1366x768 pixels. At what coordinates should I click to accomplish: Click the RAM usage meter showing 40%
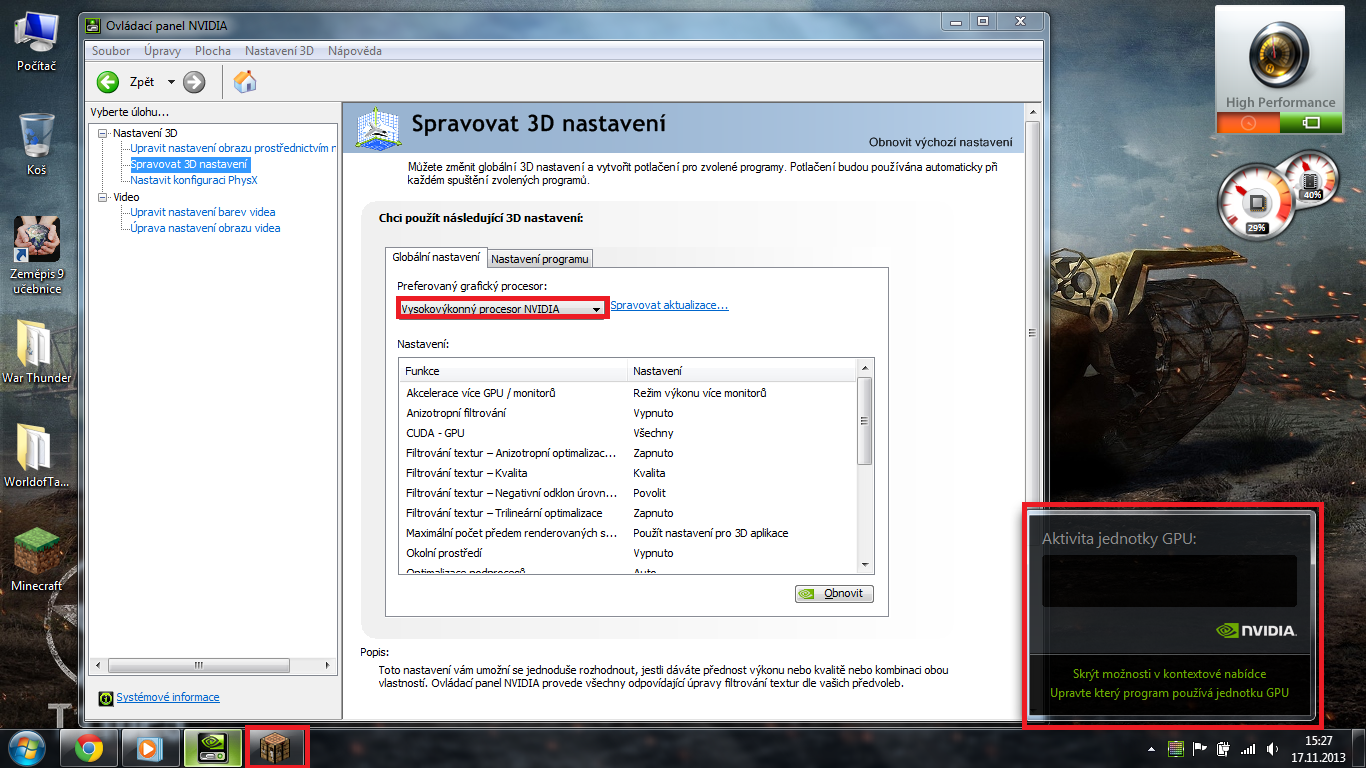(1311, 179)
